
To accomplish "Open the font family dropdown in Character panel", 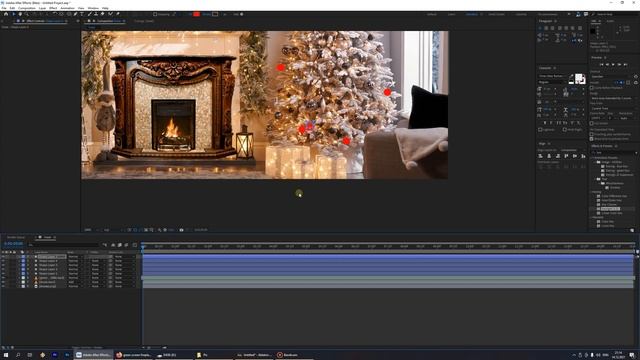I will click(x=552, y=76).
